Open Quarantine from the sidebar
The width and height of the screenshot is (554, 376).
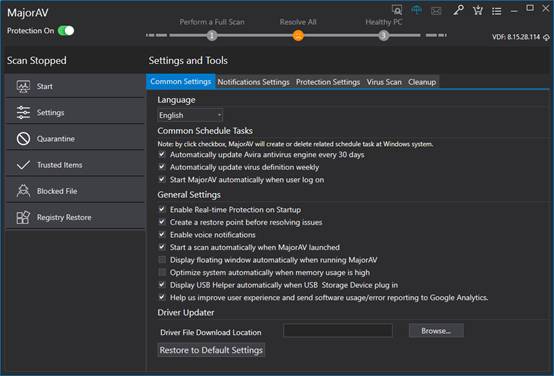(75, 139)
